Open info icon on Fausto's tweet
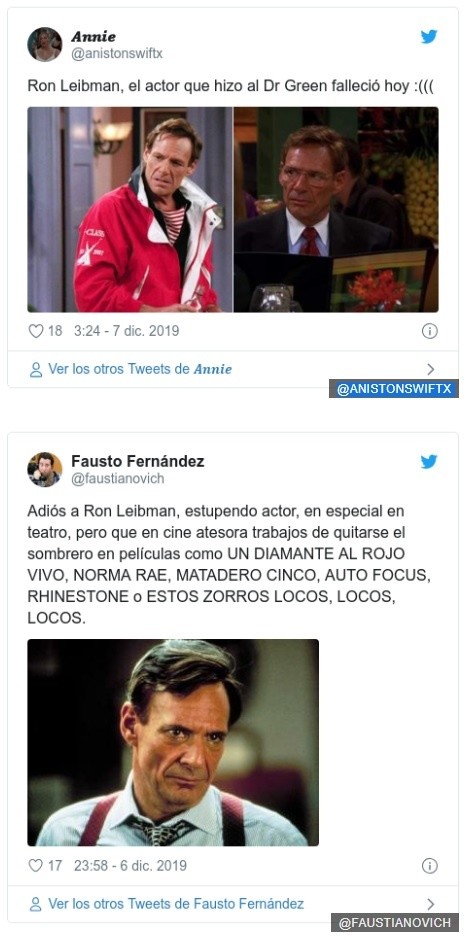 click(x=430, y=866)
